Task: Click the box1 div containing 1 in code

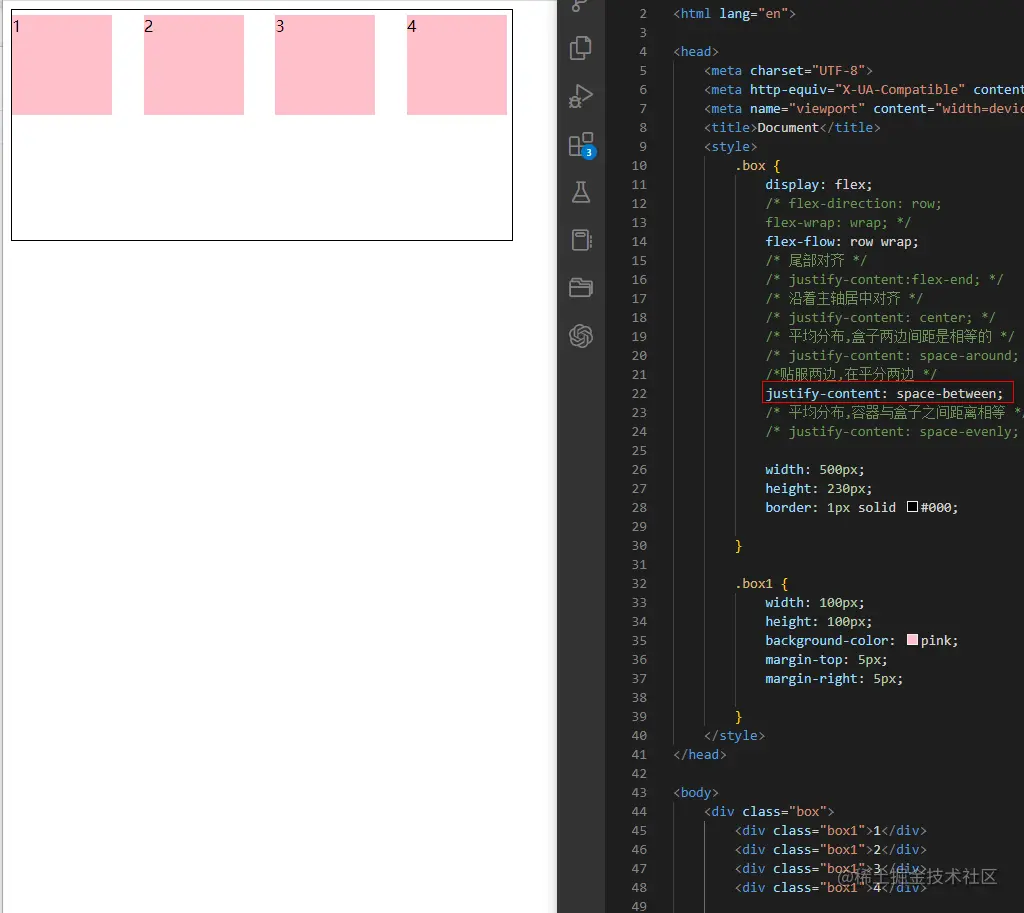Action: (831, 830)
